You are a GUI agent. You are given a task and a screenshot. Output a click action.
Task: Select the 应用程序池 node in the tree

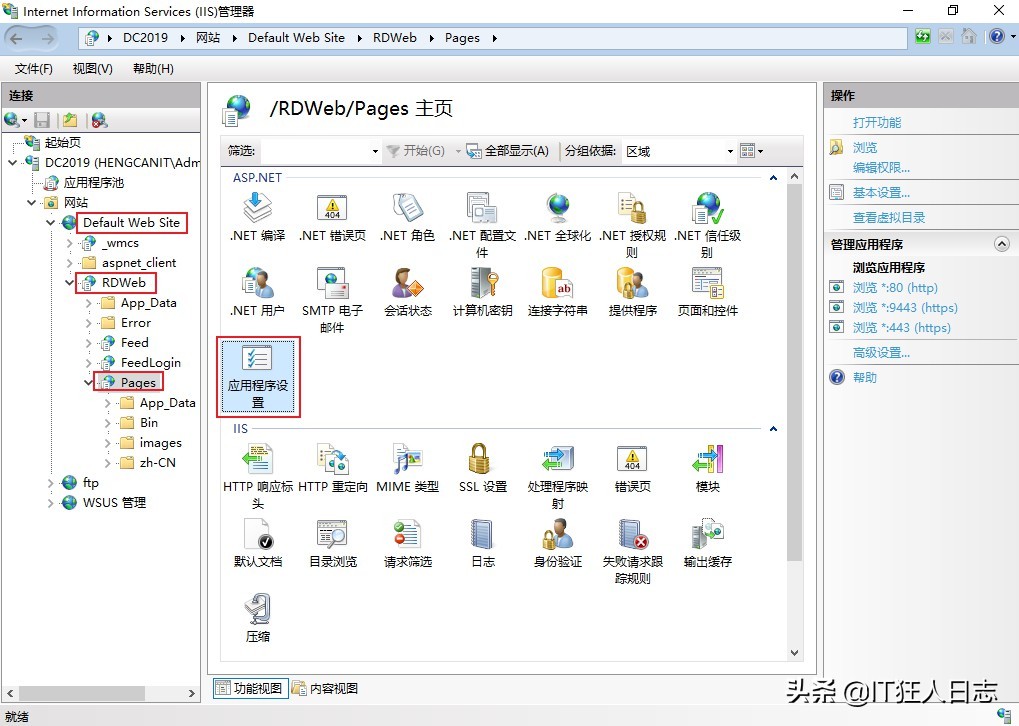coord(94,183)
